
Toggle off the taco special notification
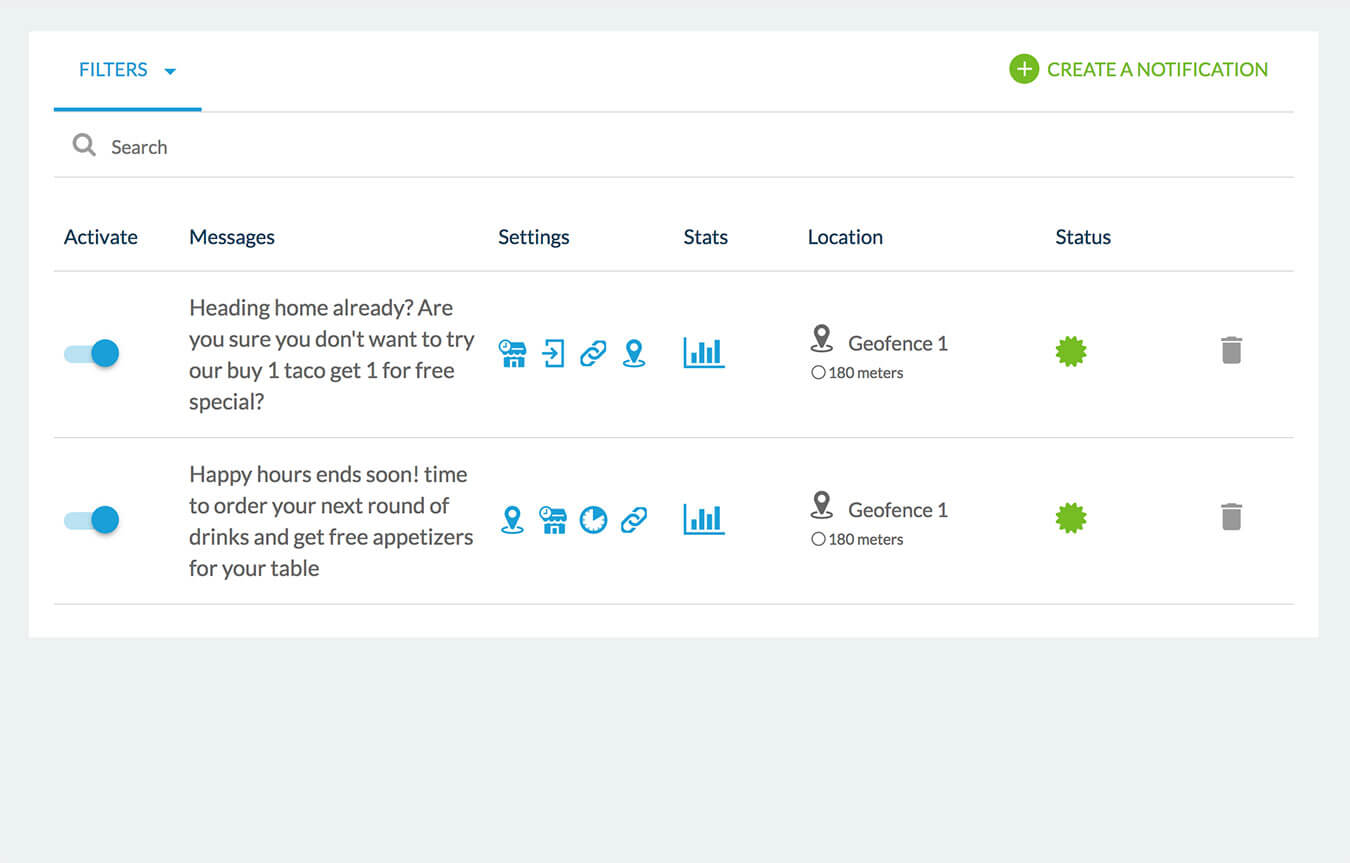92,353
